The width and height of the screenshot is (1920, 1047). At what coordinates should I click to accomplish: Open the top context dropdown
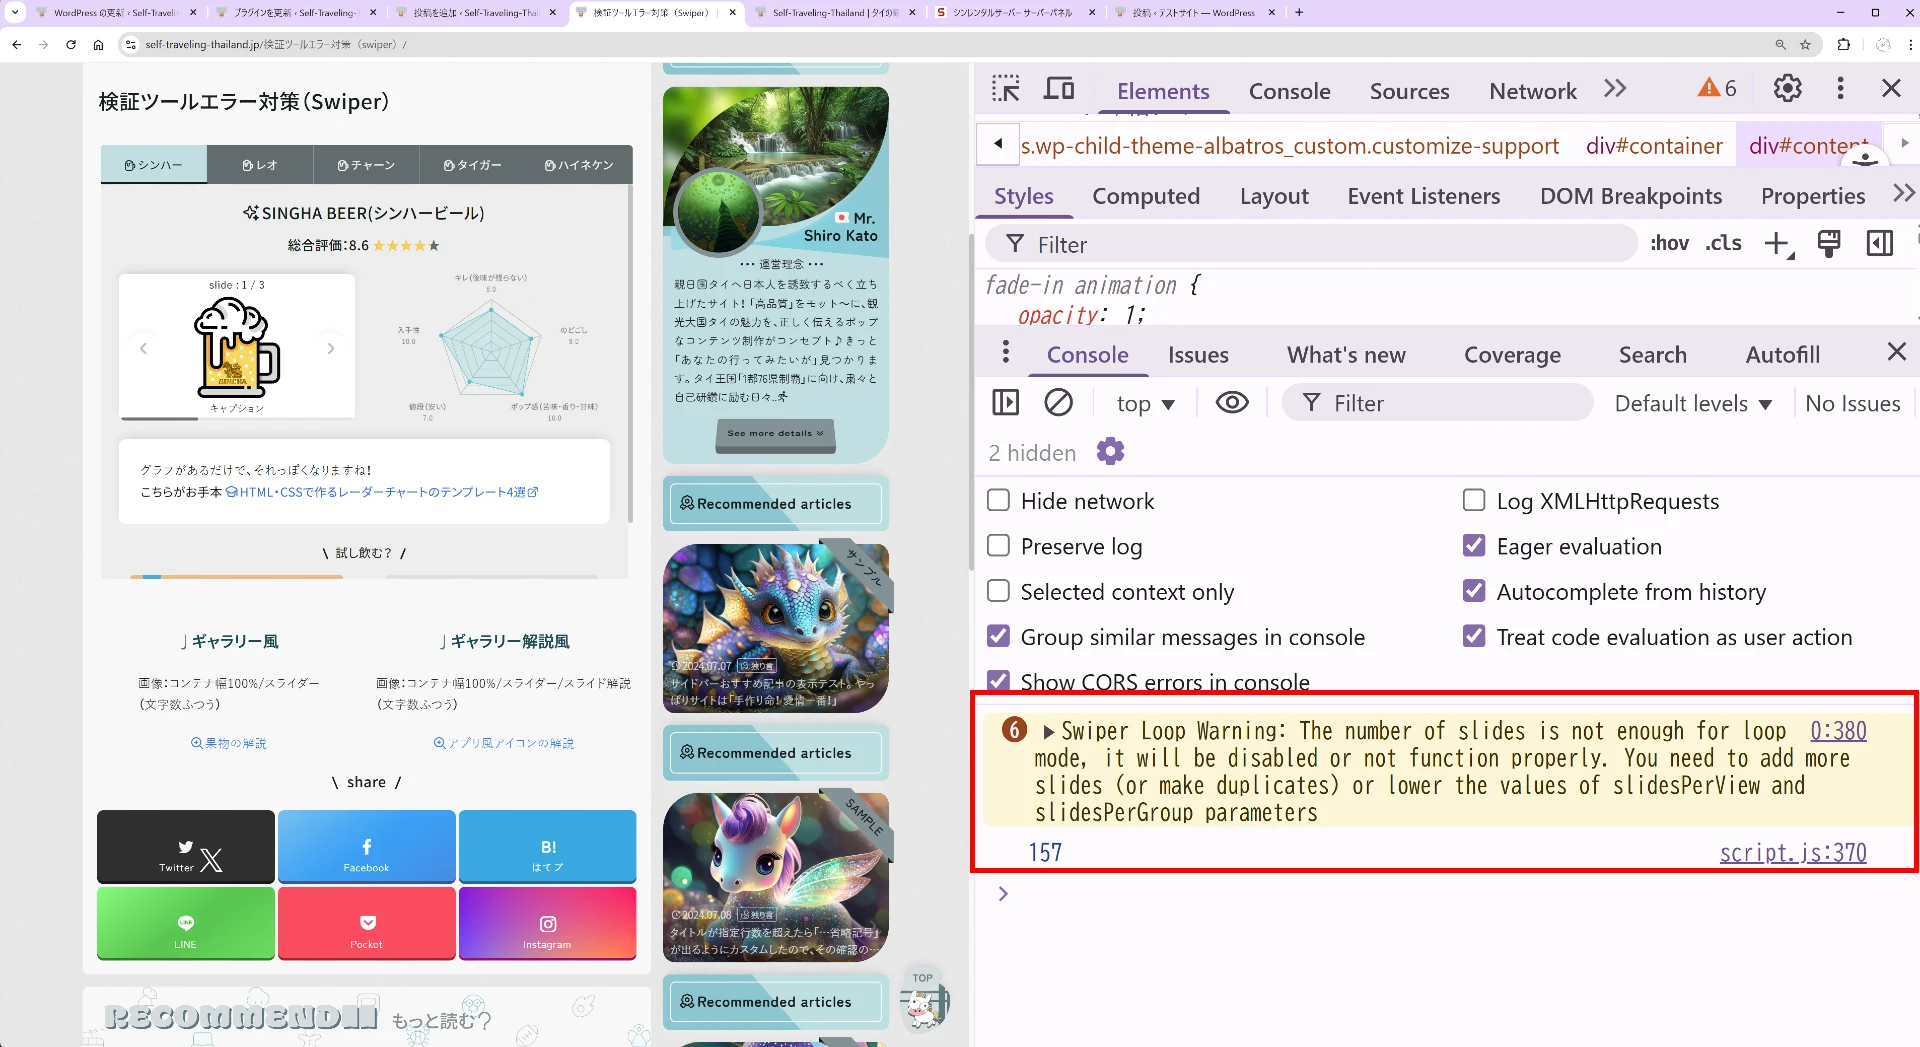tap(1145, 403)
